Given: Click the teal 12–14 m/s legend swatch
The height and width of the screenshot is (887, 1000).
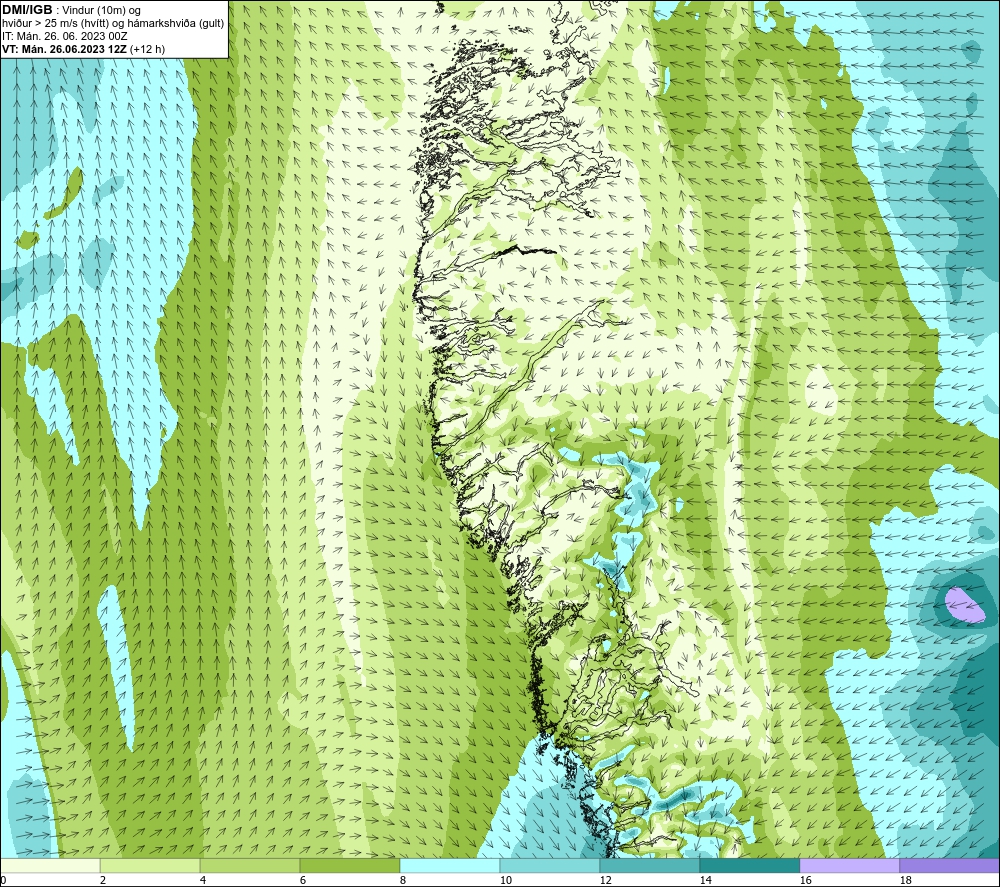Looking at the screenshot, I should tap(650, 865).
